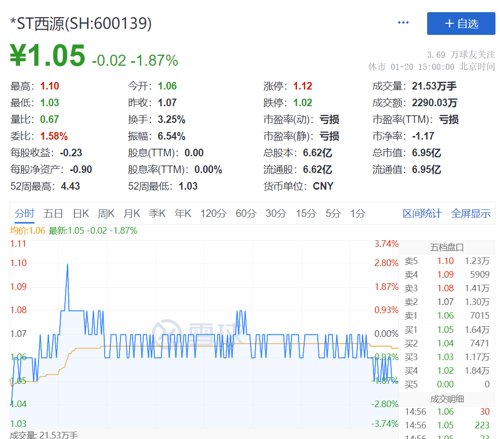This screenshot has width=500, height=439.
Task: Click the 14:56 trade with volume 223
Action: (x=447, y=425)
